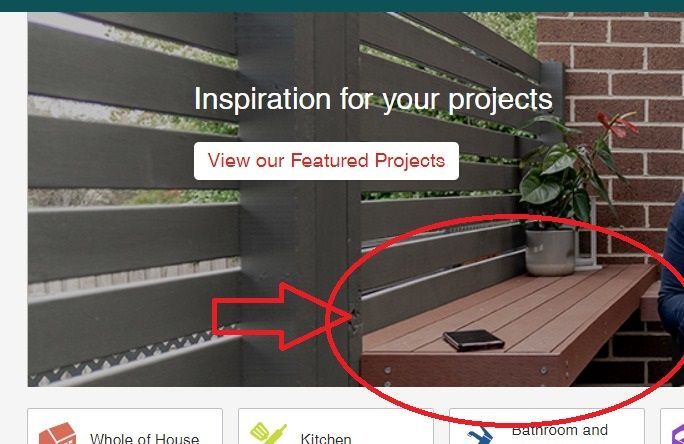
Task: Click the View our Featured Projects button
Action: (326, 161)
